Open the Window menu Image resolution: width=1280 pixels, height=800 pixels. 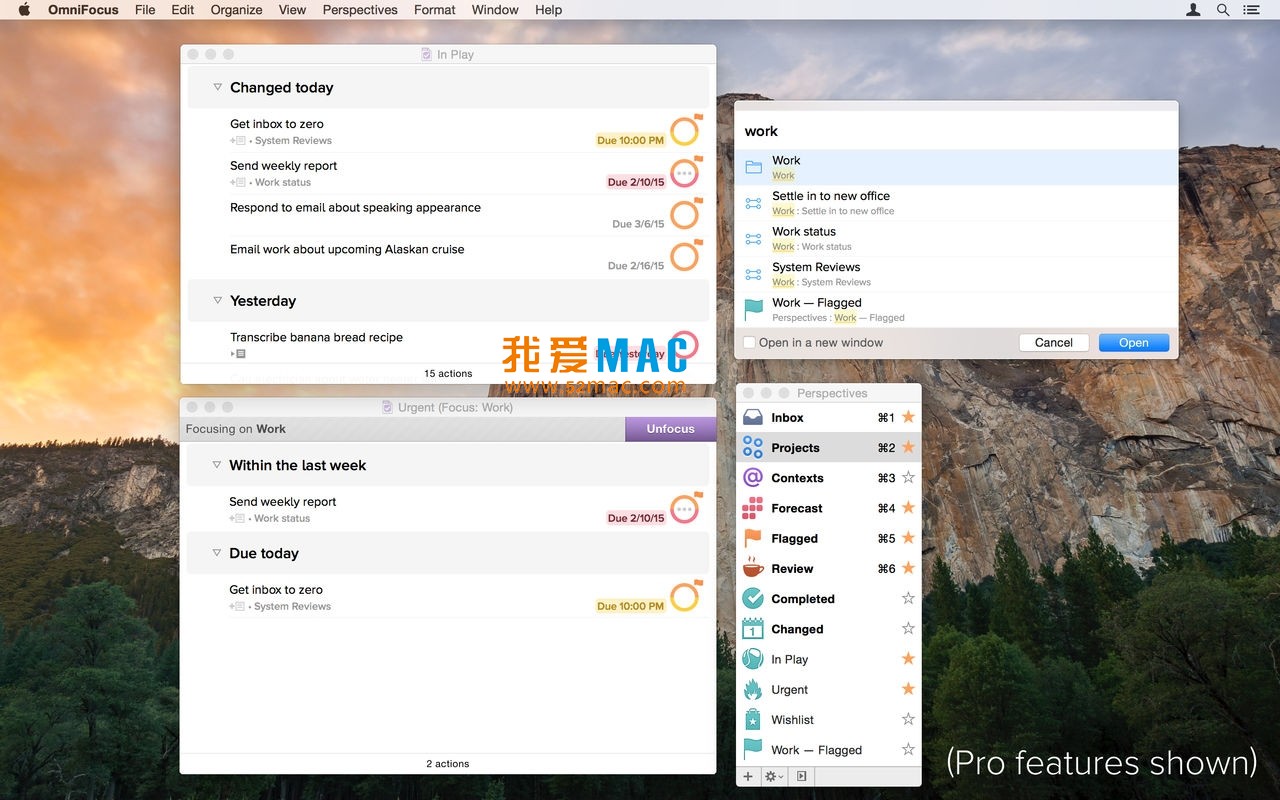[x=495, y=10]
